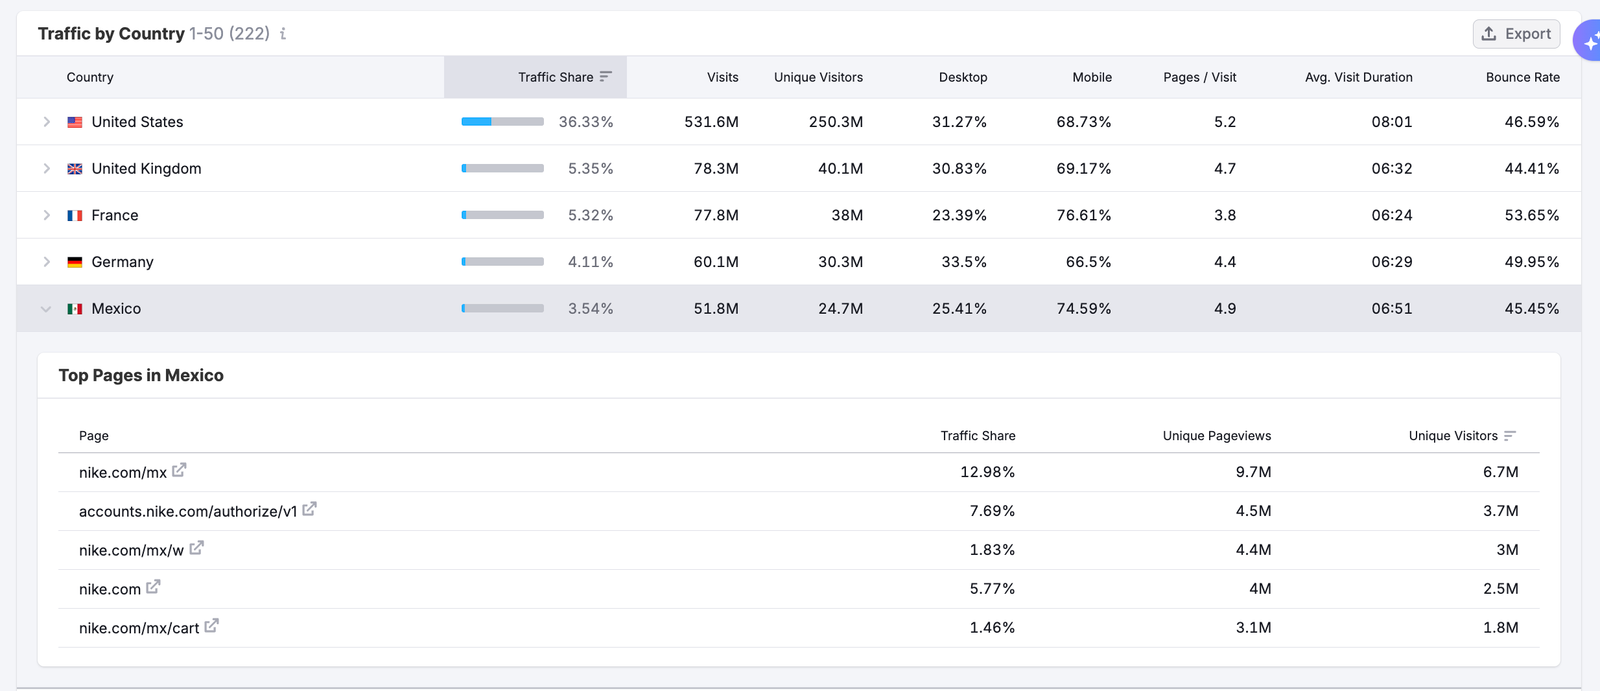Click external link icon beside nike.com/mx/w
The height and width of the screenshot is (691, 1600).
[x=197, y=548]
